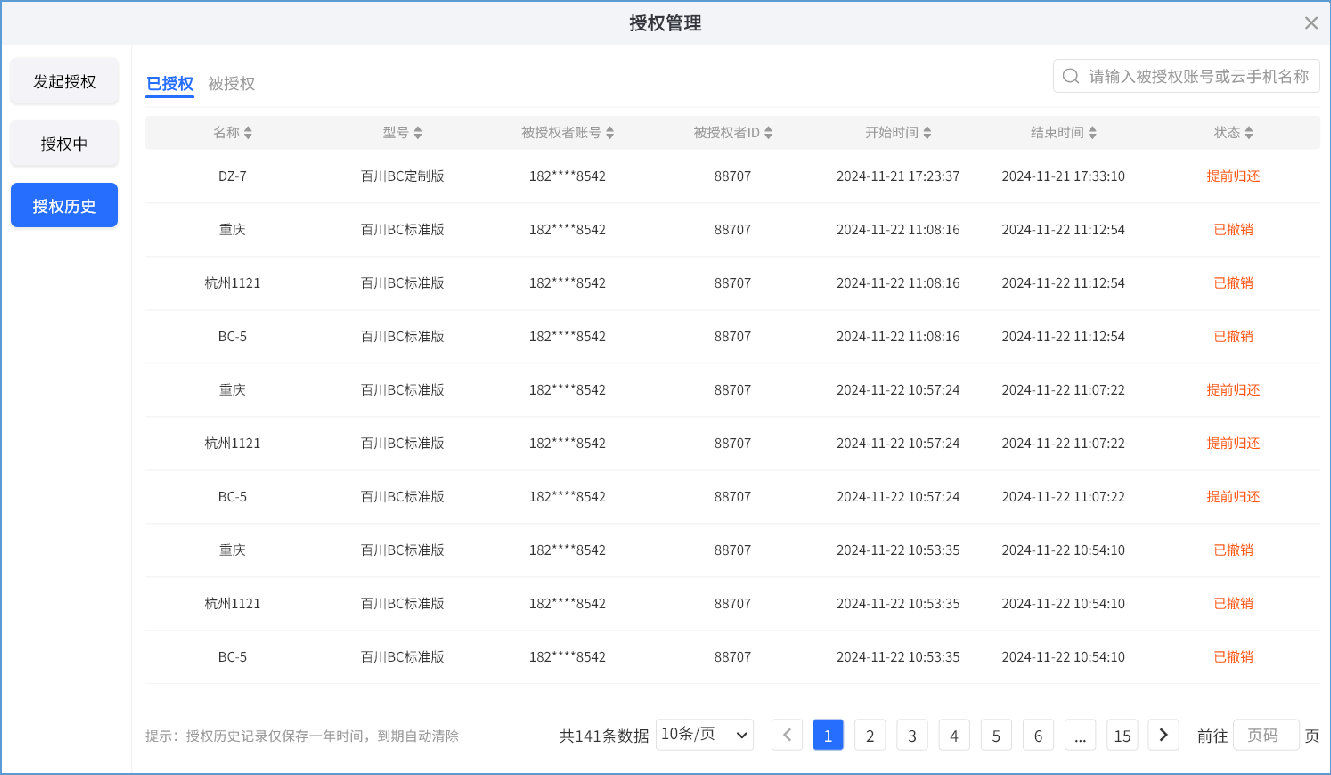Close the 授权管理 dialog

(x=1311, y=23)
